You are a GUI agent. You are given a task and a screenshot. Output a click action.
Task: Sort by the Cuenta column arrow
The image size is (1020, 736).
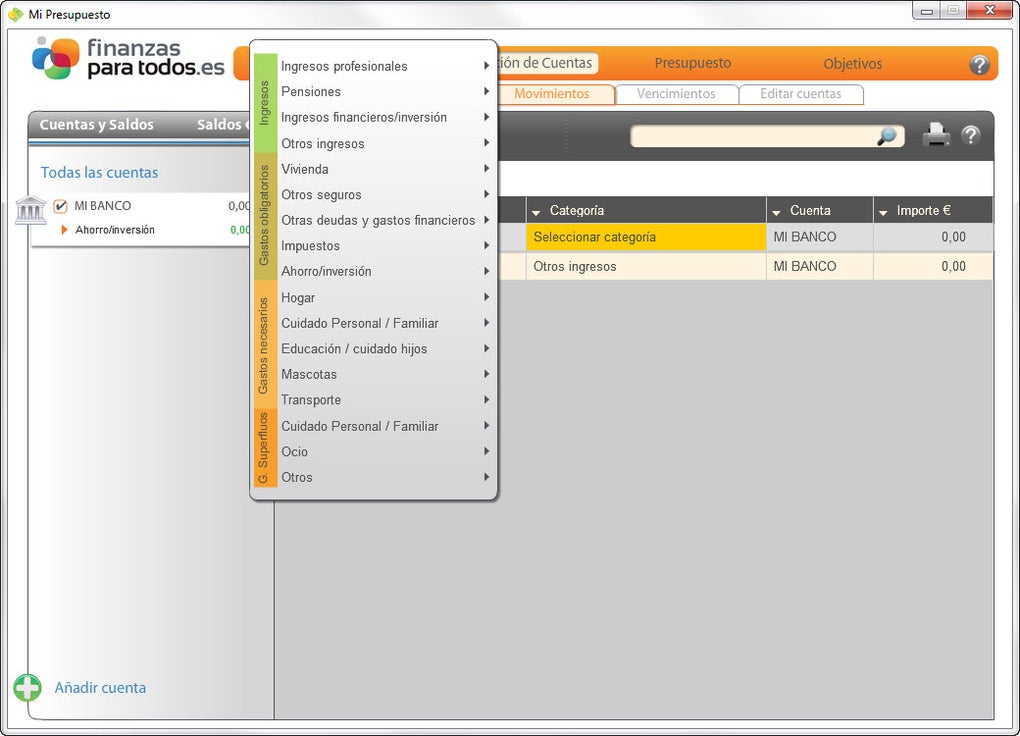(776, 212)
